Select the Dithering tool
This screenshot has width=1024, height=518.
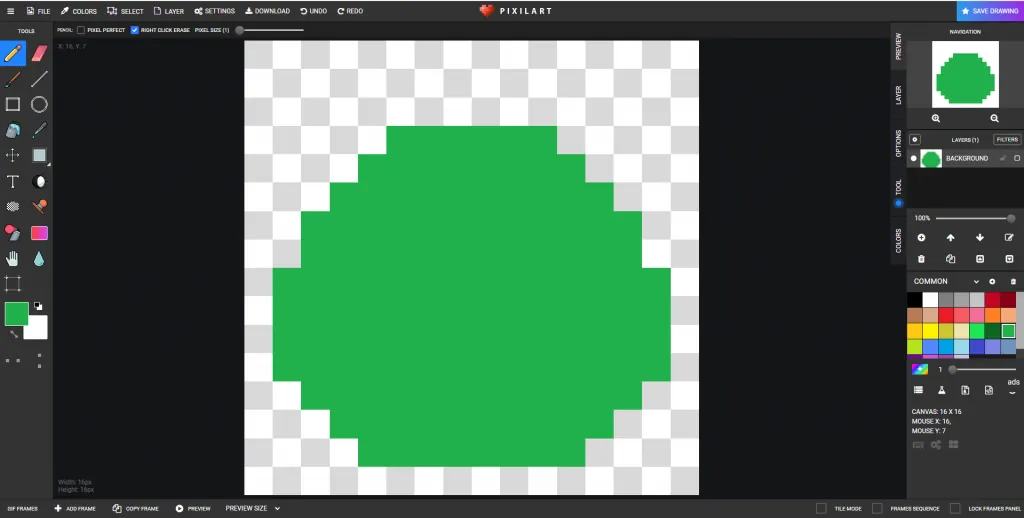13,206
